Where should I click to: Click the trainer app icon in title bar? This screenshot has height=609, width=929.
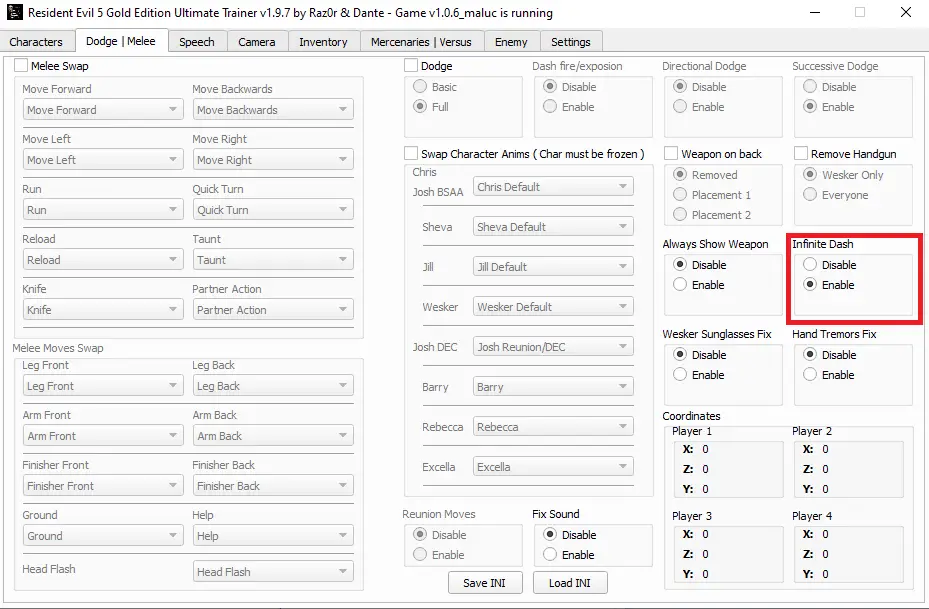(14, 12)
